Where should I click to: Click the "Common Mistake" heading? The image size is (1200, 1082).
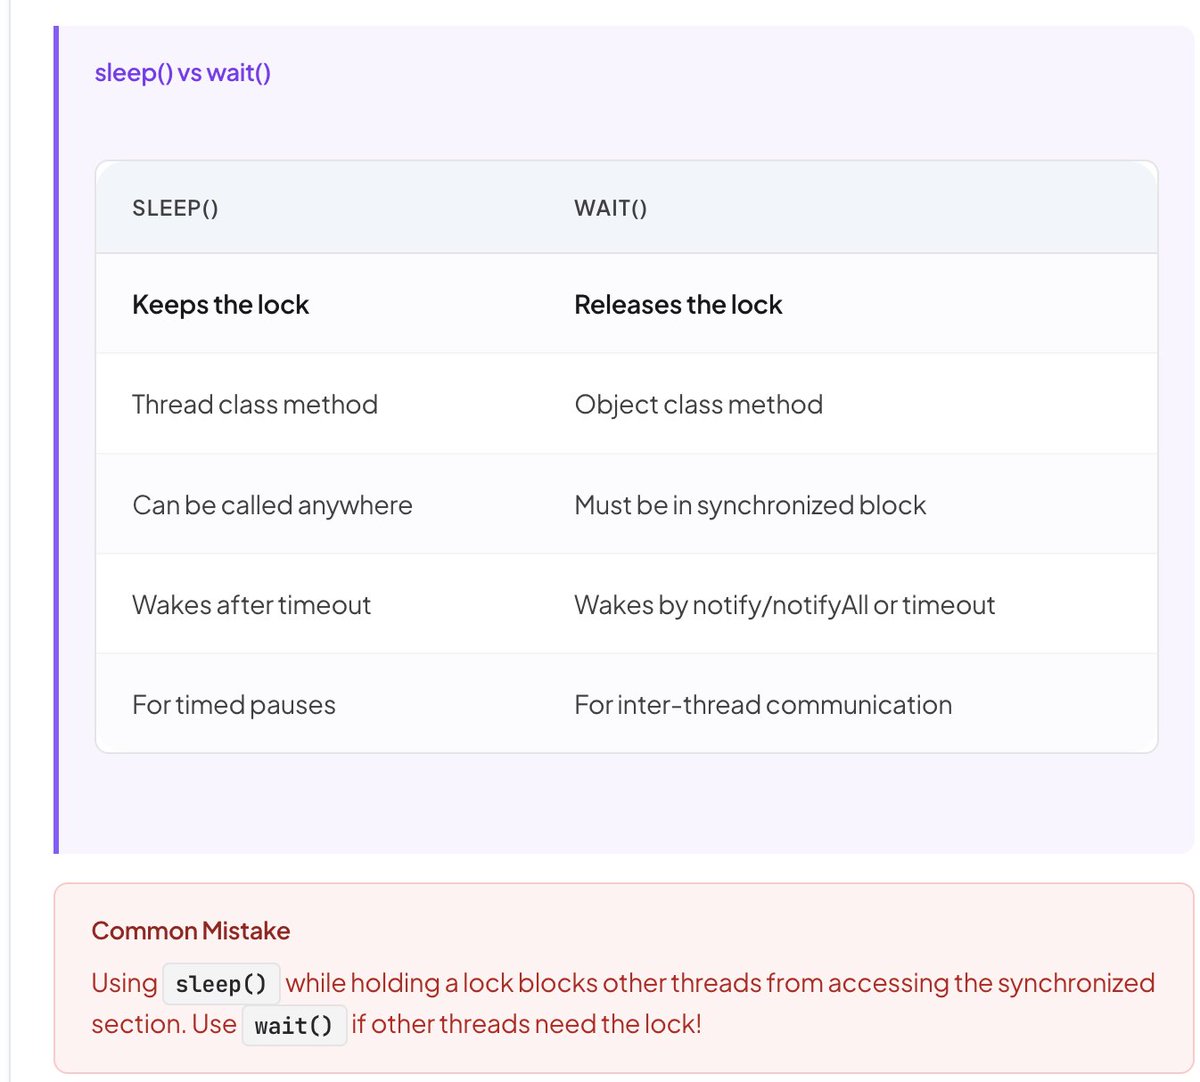(x=191, y=930)
